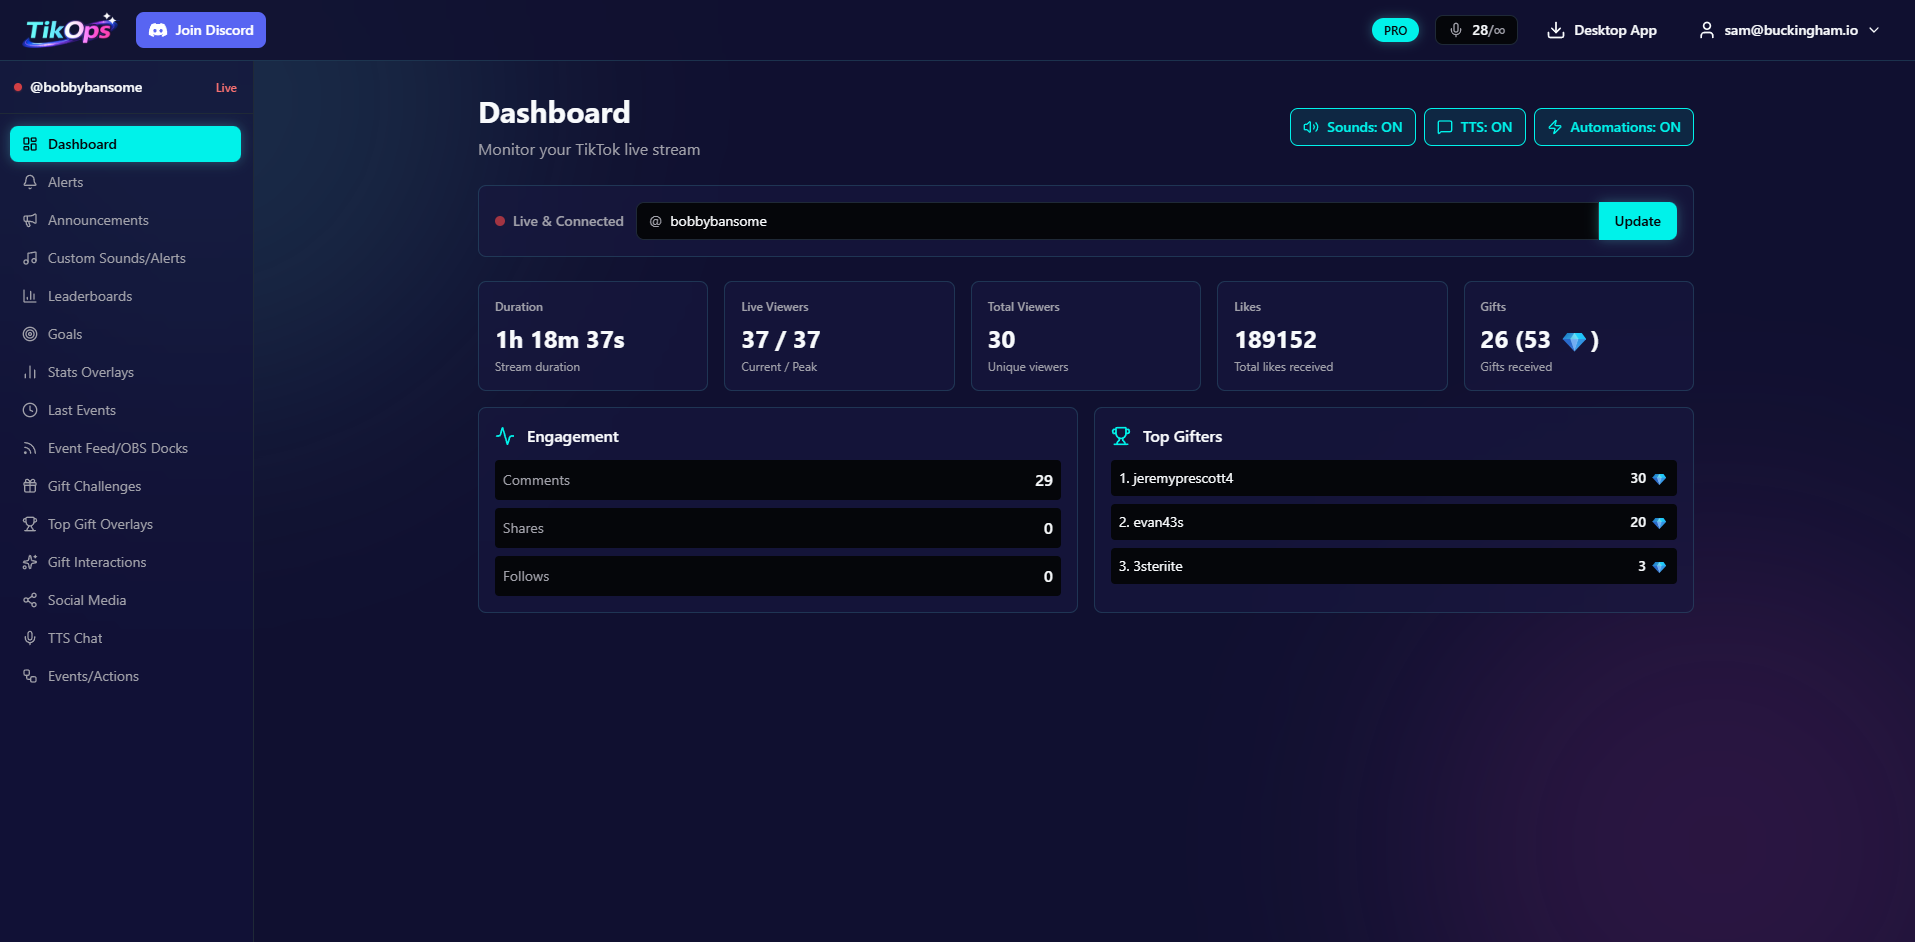Click the @bobbybansome Live account header
Viewport: 1915px width, 942px height.
point(126,87)
